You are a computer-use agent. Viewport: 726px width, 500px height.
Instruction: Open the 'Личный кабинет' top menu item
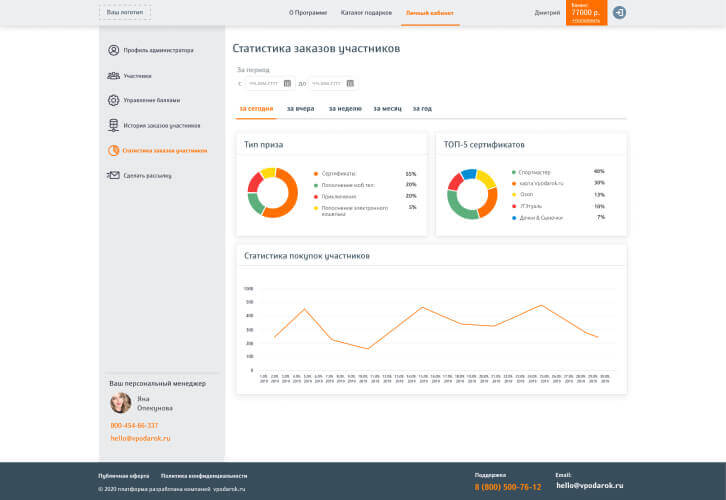coord(430,13)
